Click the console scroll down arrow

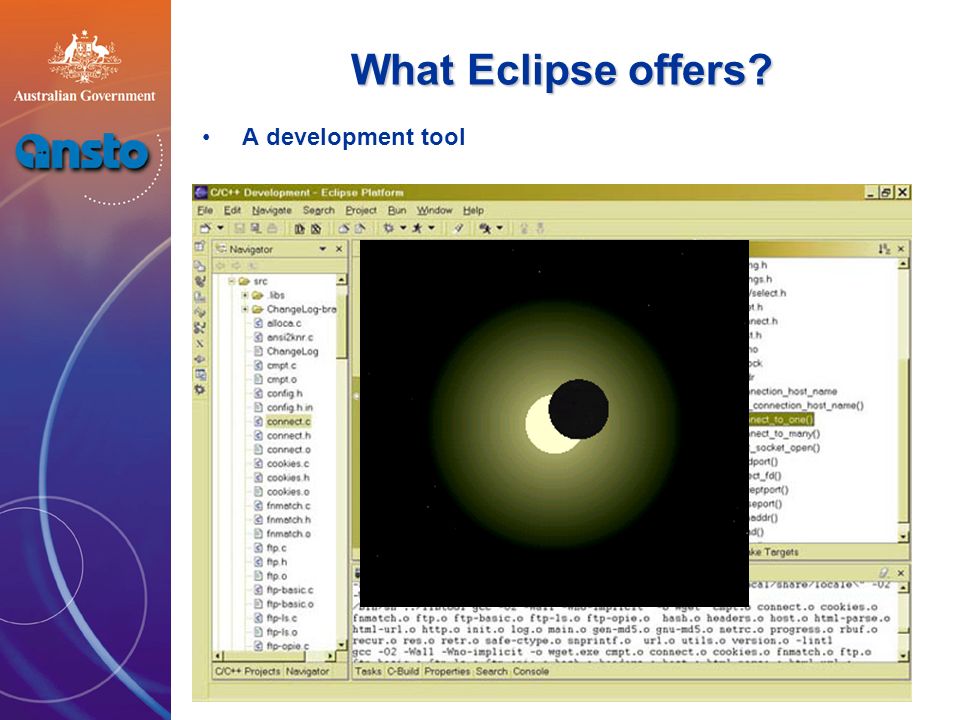pyautogui.click(x=904, y=656)
